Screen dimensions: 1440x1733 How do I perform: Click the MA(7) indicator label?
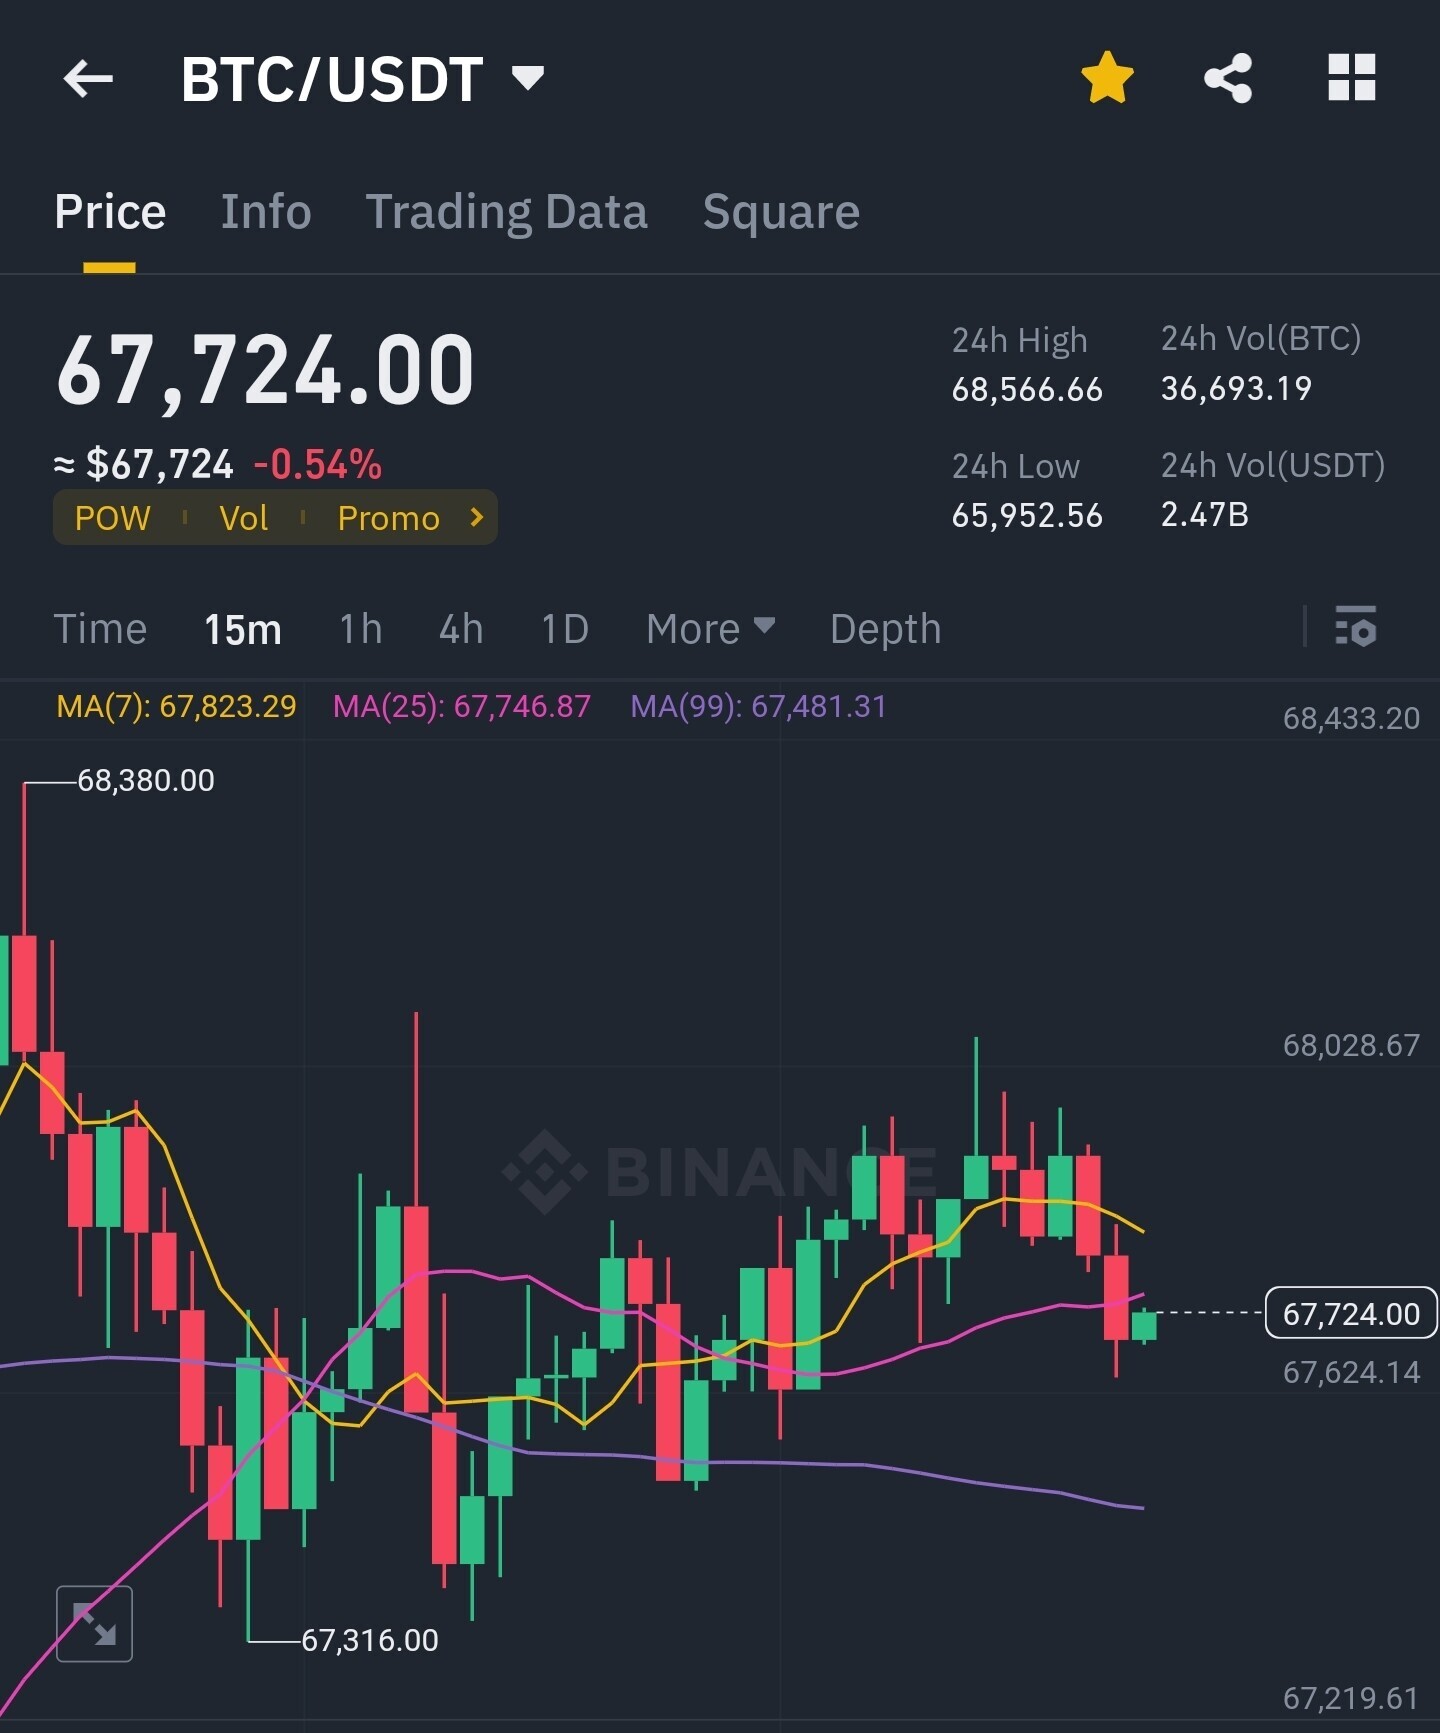tap(176, 706)
